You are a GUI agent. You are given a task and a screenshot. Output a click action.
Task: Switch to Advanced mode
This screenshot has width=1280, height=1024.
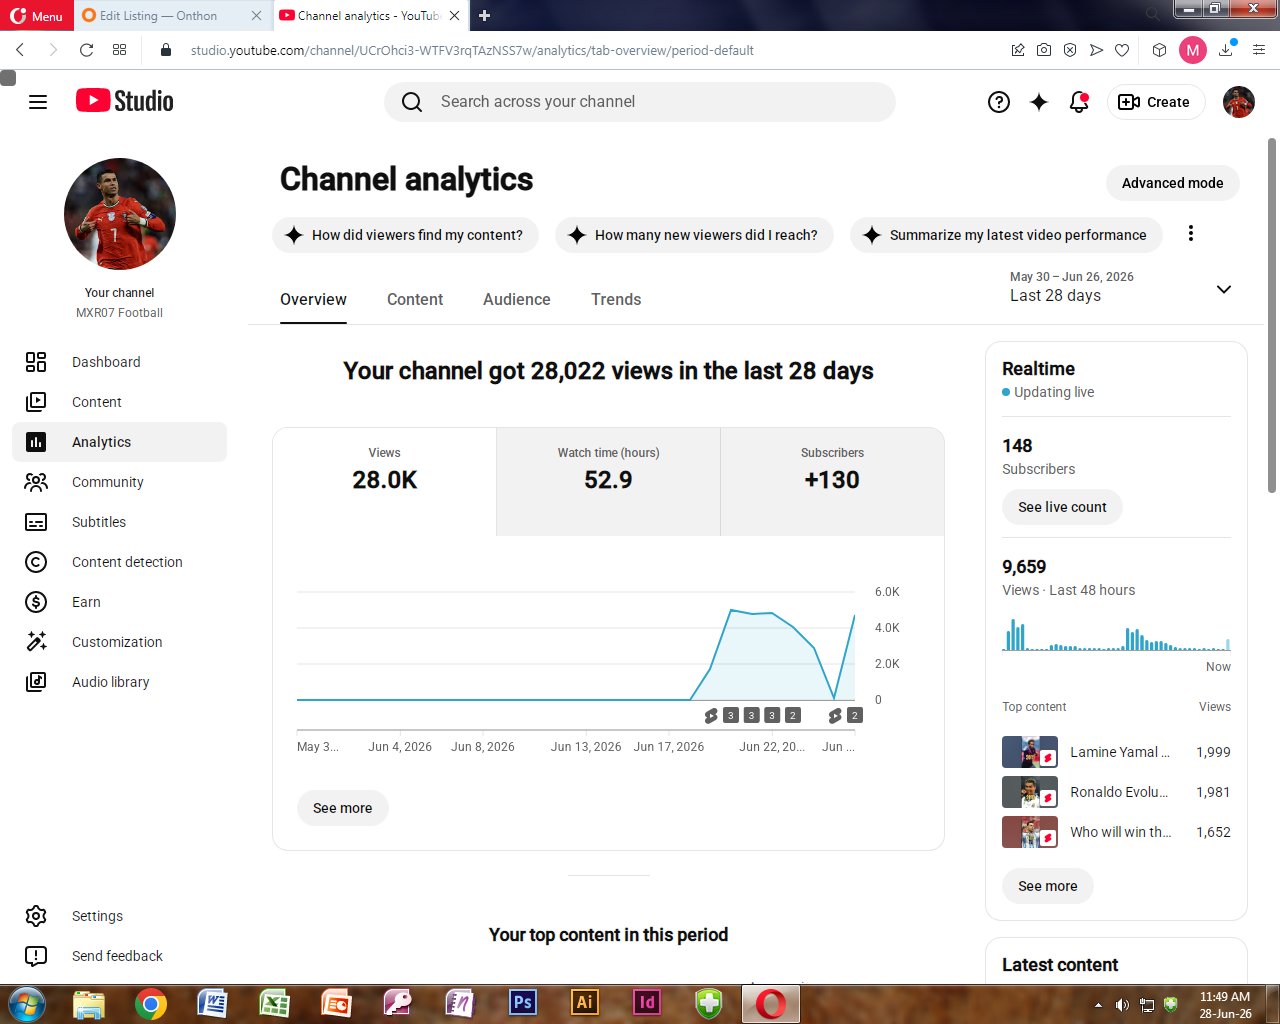tap(1172, 183)
